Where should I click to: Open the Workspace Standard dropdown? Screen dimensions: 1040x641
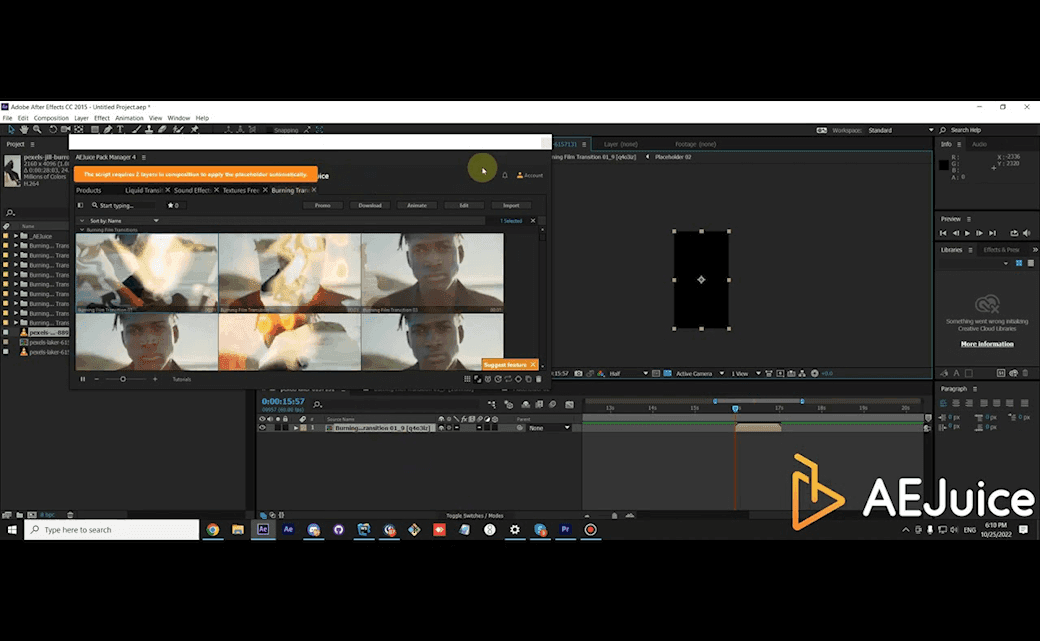pyautogui.click(x=901, y=130)
